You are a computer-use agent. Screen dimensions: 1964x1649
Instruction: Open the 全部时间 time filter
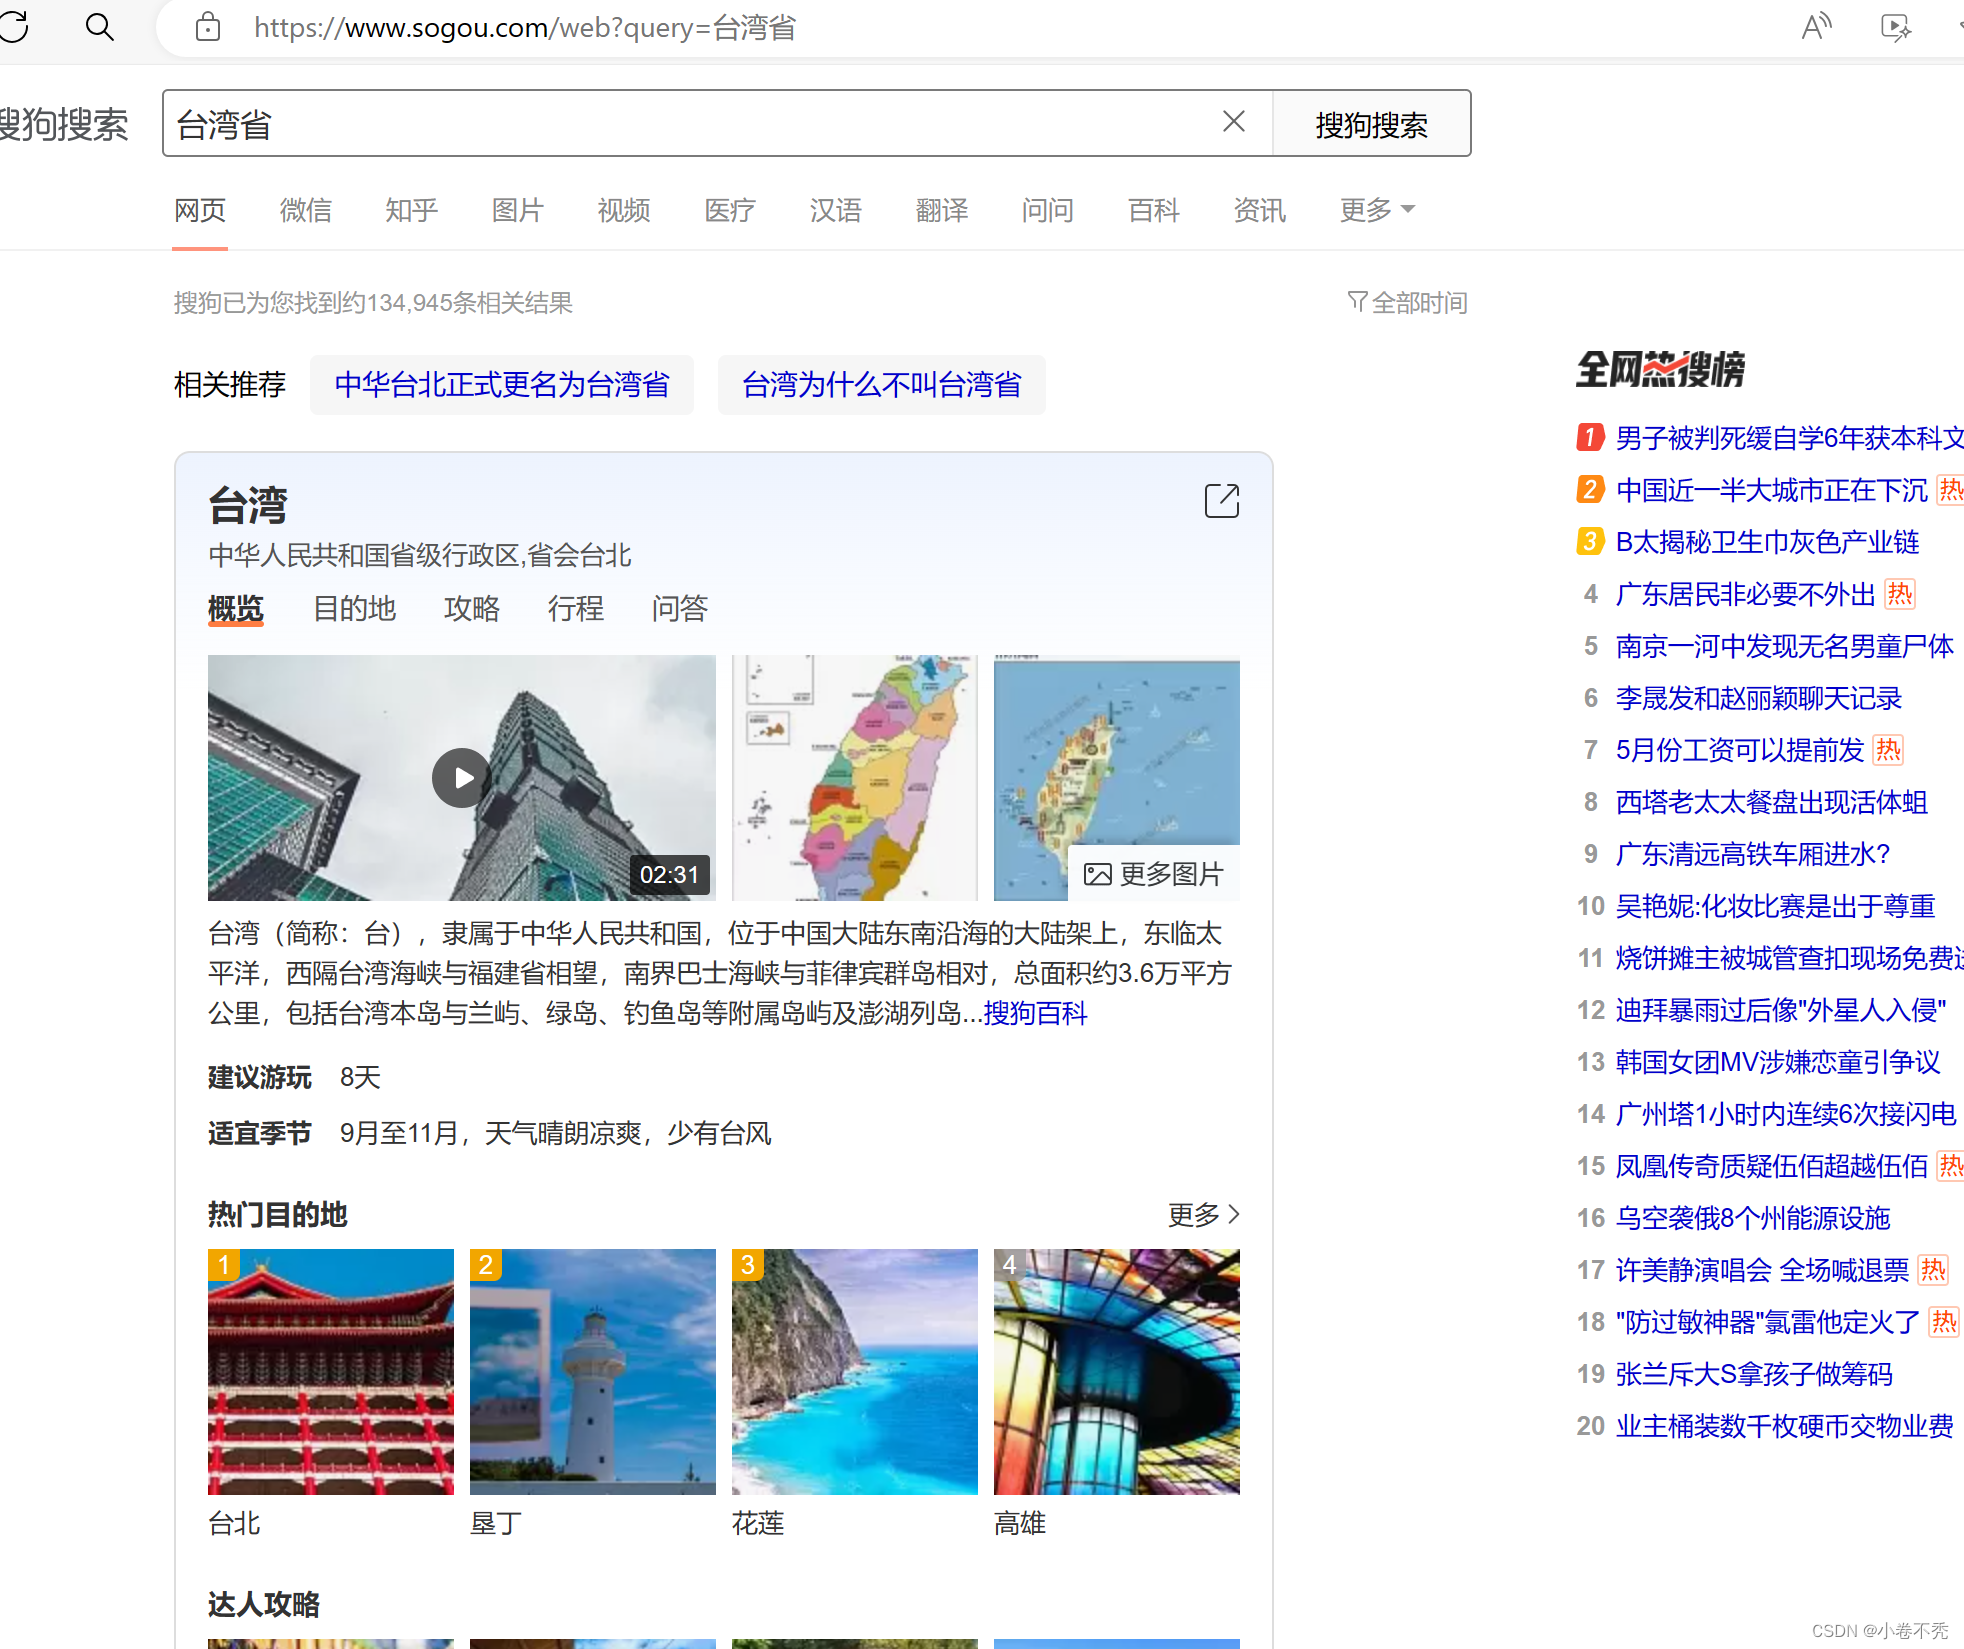click(x=1408, y=302)
